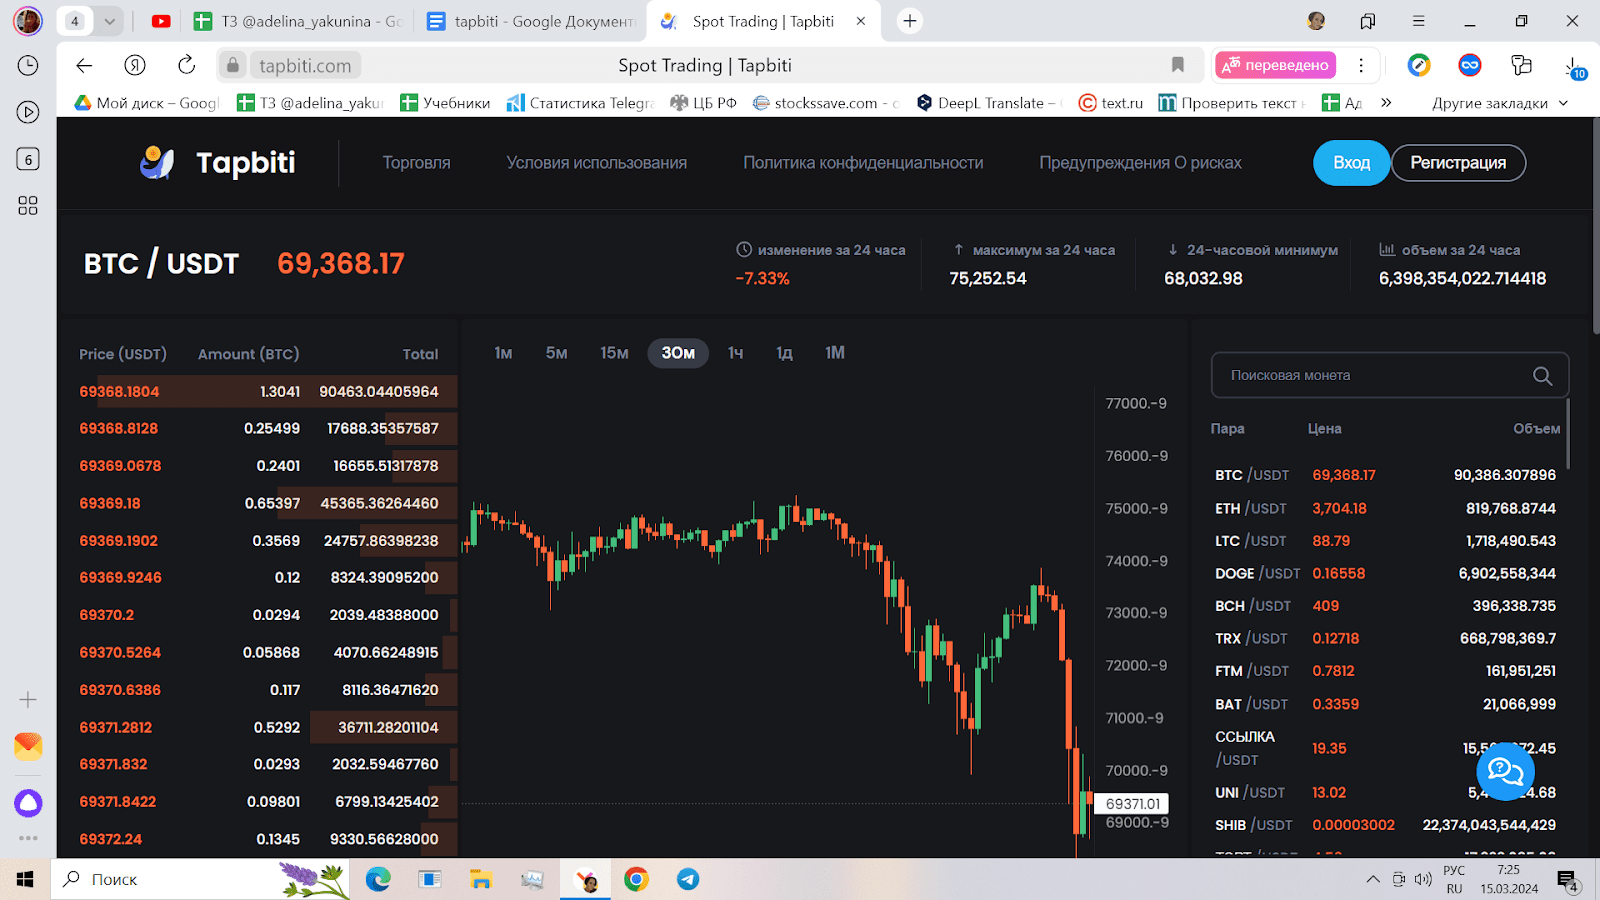Open the sidebar apps grid icon
The width and height of the screenshot is (1600, 900).
click(x=28, y=205)
